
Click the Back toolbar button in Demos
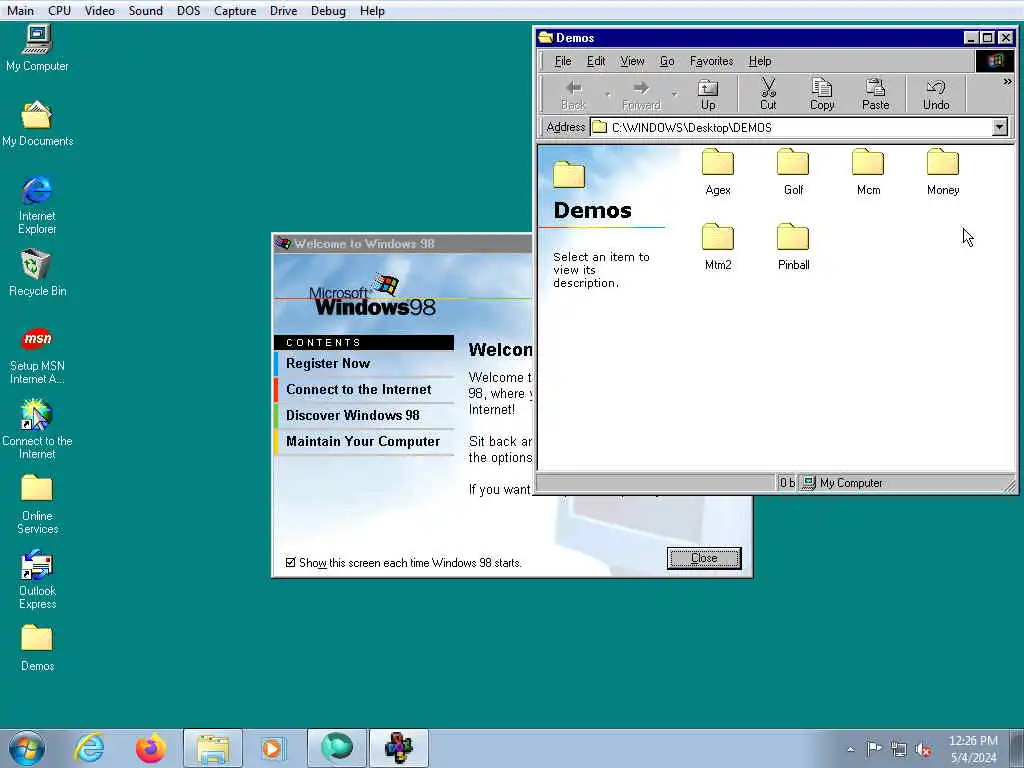pos(573,95)
